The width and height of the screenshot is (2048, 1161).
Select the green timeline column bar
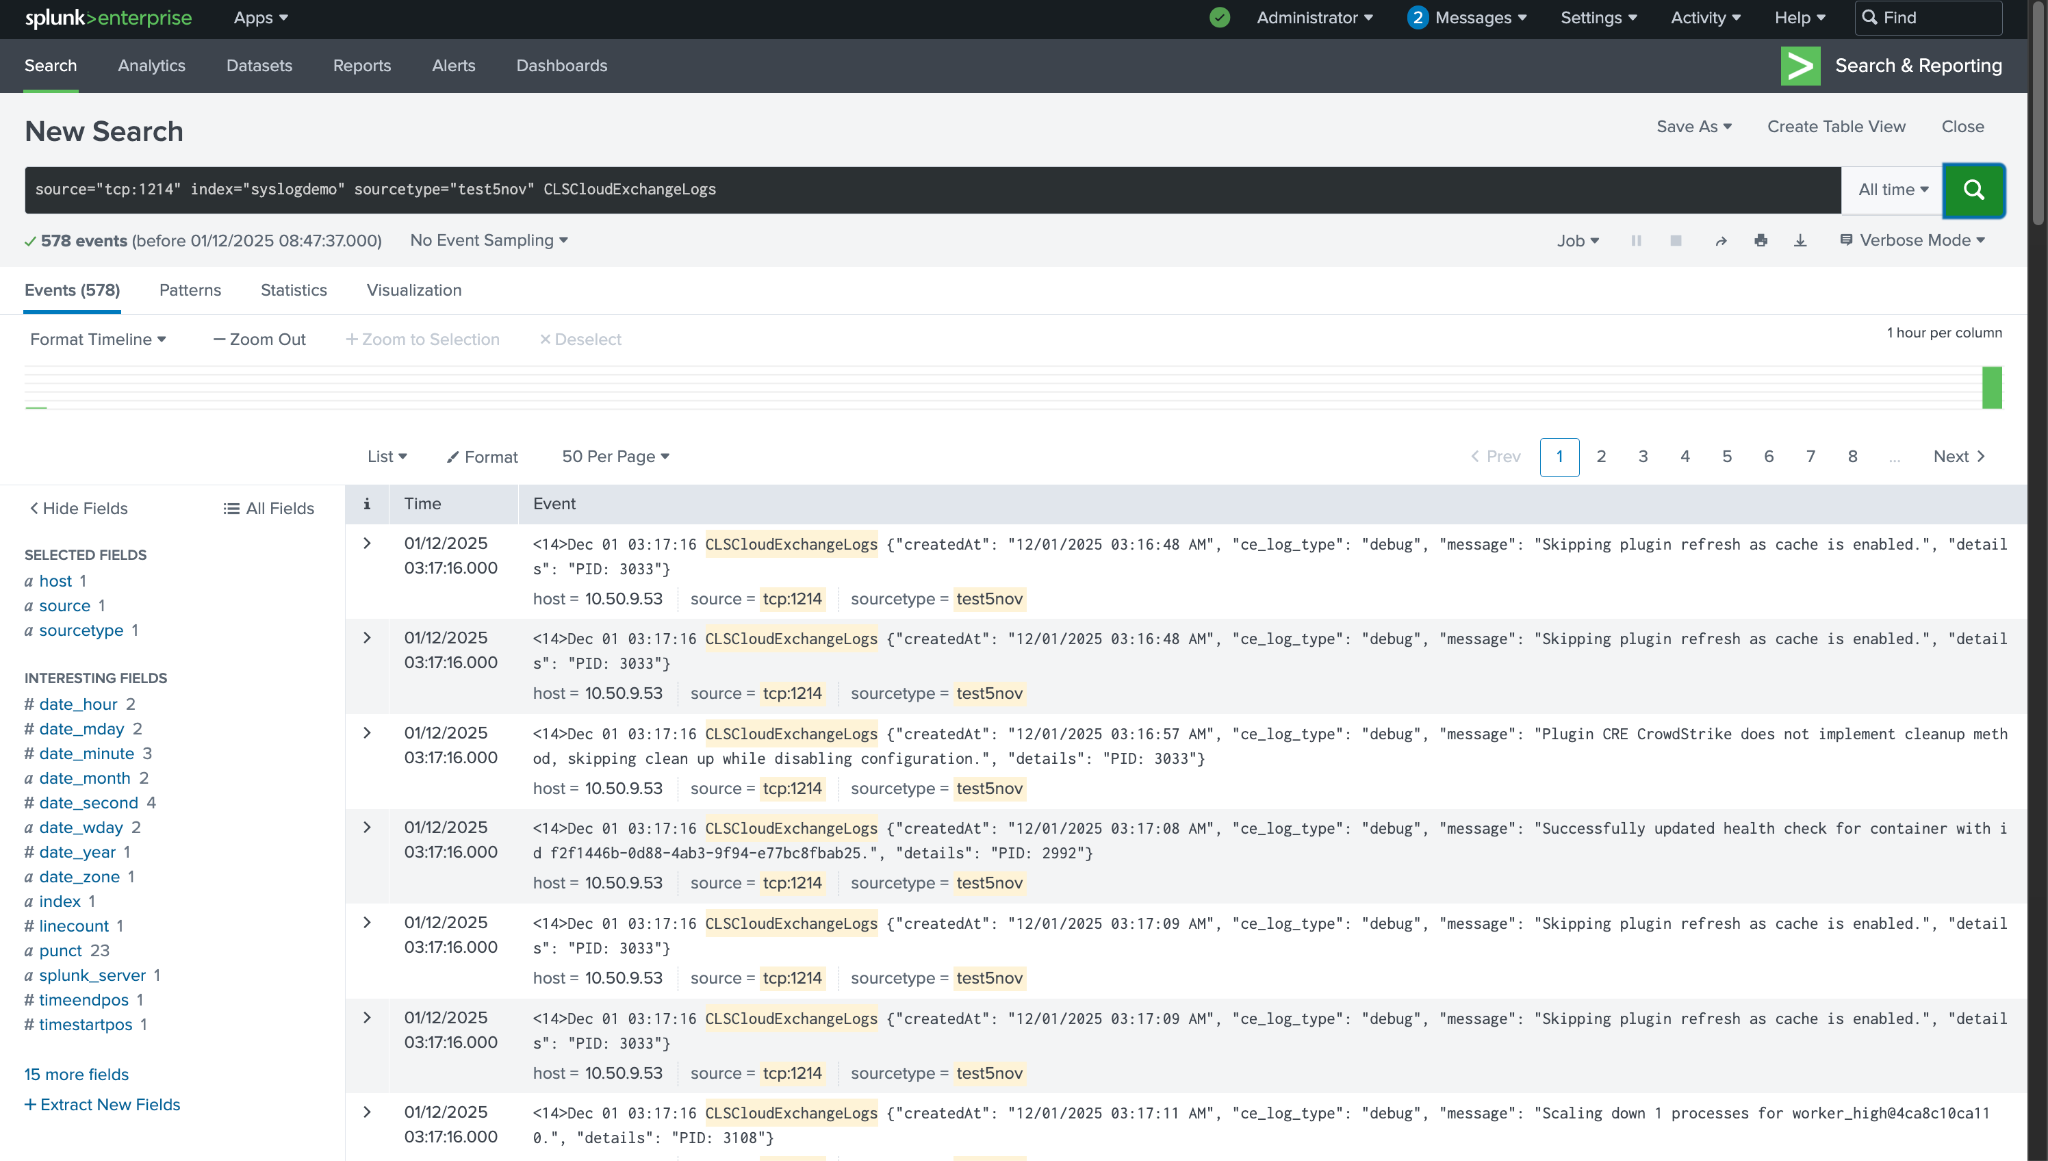(1991, 388)
